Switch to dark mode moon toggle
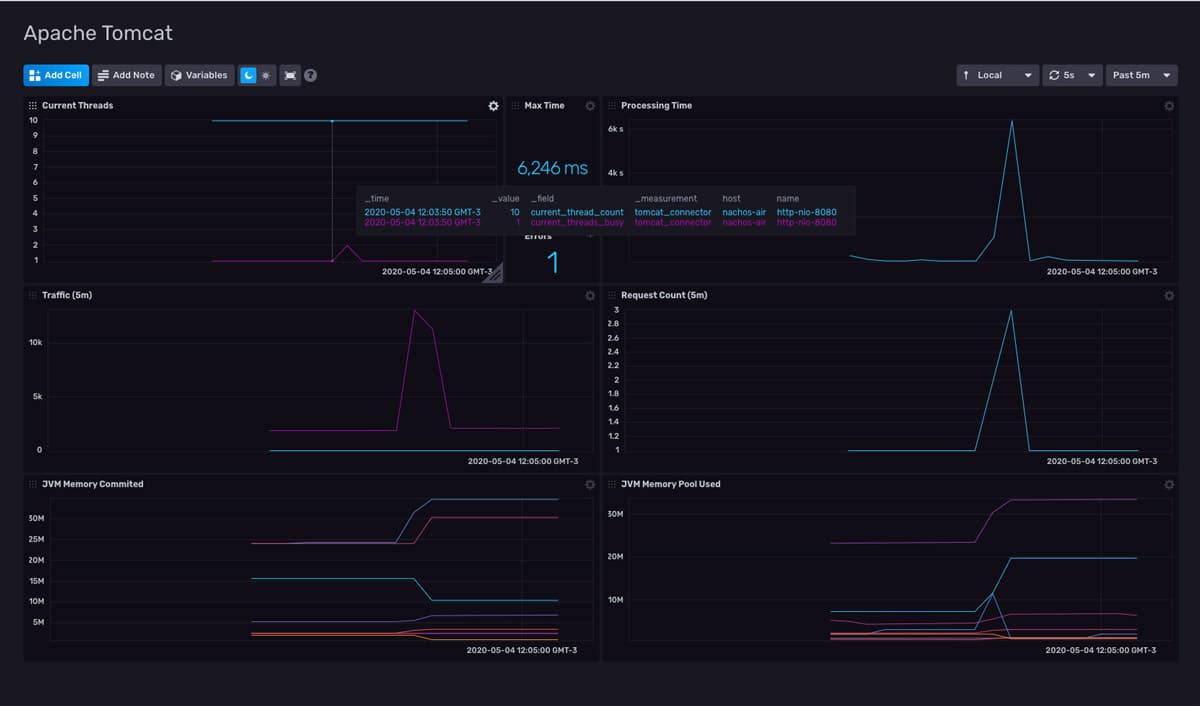 [x=249, y=75]
